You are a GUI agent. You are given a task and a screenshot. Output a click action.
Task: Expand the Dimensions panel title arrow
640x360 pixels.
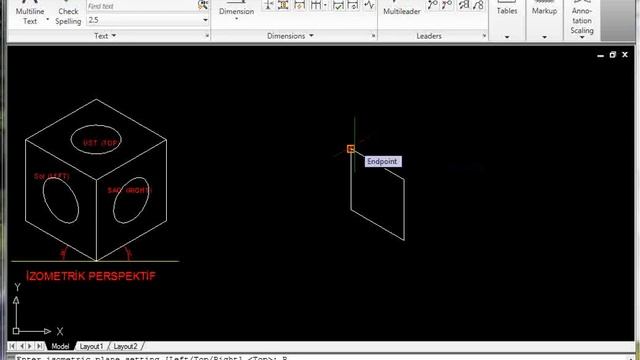[x=311, y=36]
